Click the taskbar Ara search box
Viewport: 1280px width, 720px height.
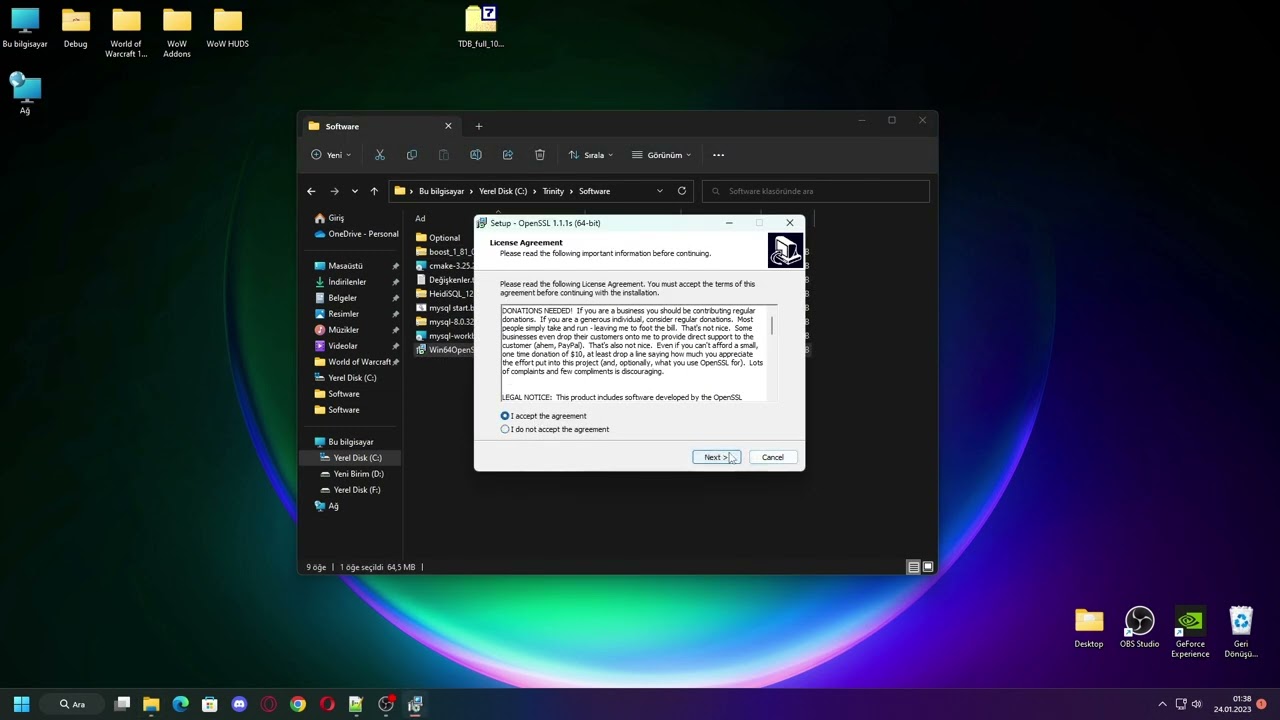click(72, 704)
